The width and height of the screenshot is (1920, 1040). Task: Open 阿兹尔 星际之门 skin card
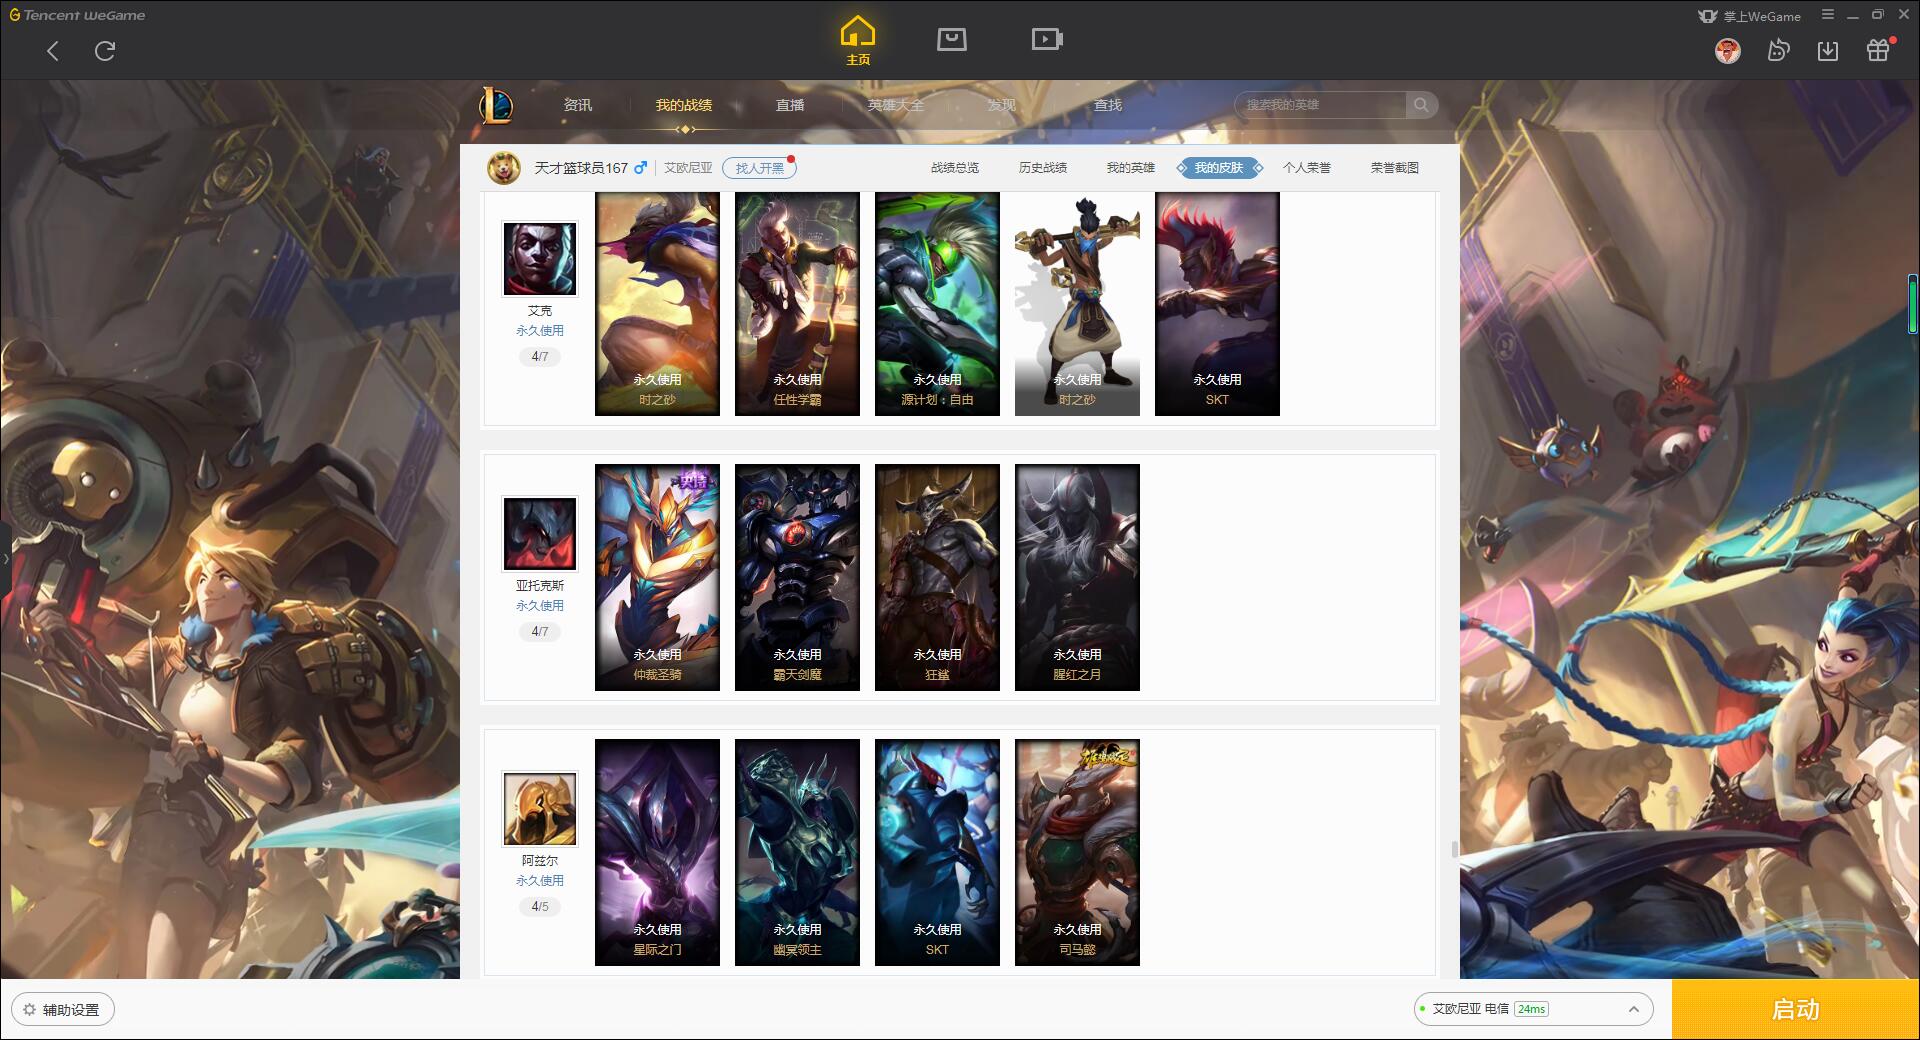pos(657,852)
